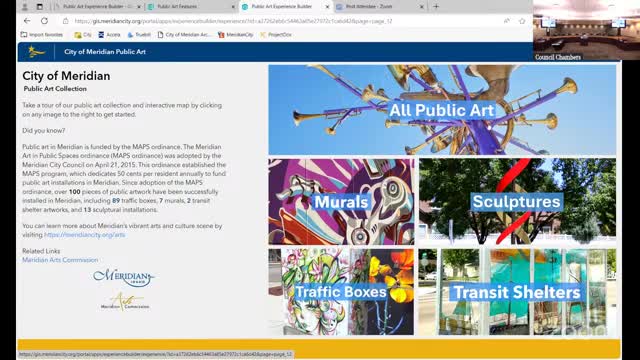Close the Zoom attendee tab
Screen dimensions: 640x360
click(x=422, y=7)
